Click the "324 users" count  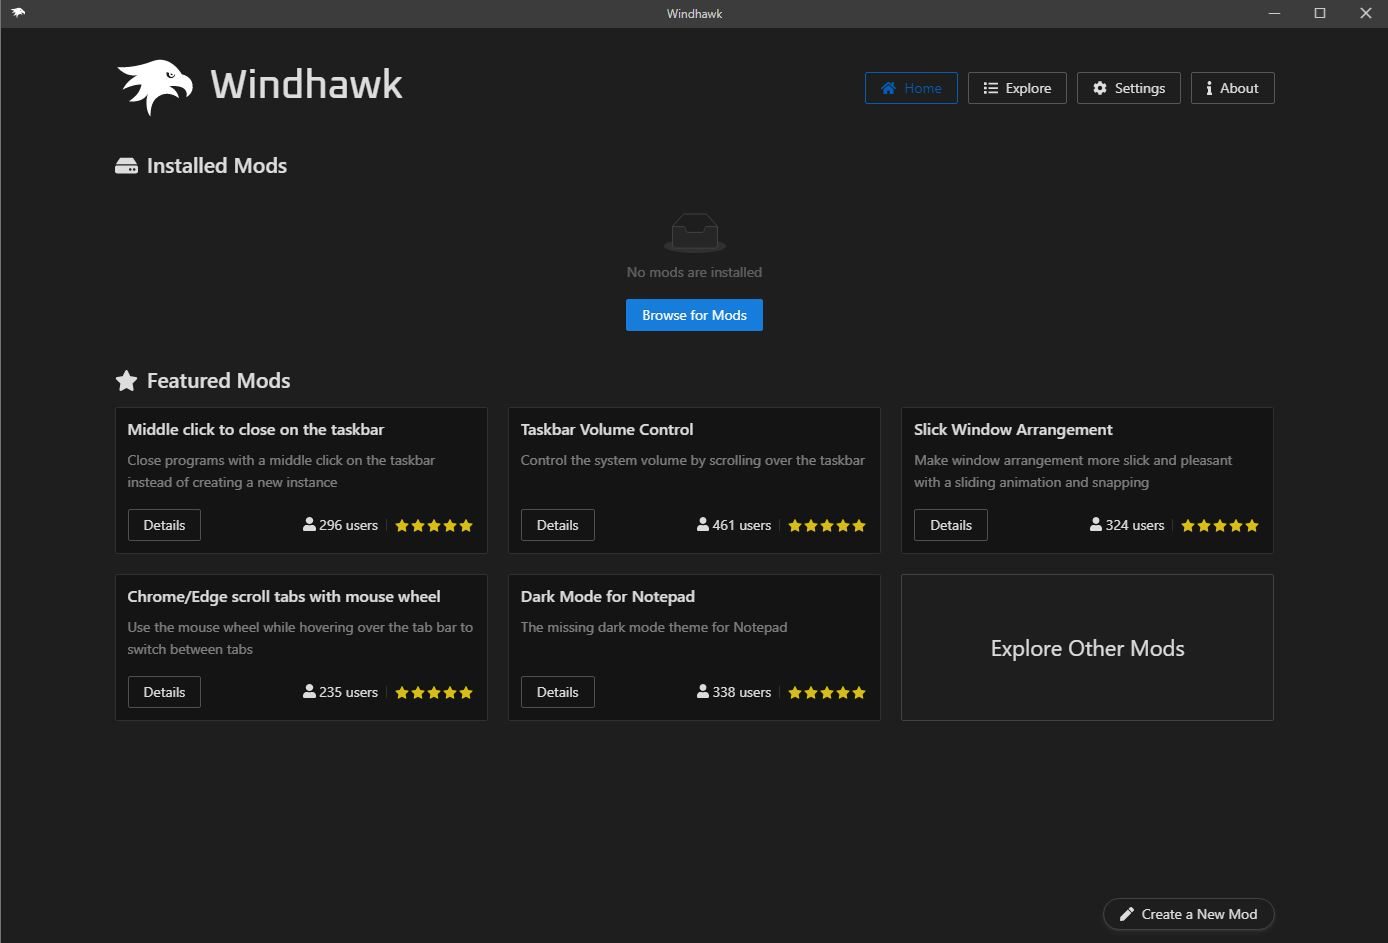click(1127, 525)
